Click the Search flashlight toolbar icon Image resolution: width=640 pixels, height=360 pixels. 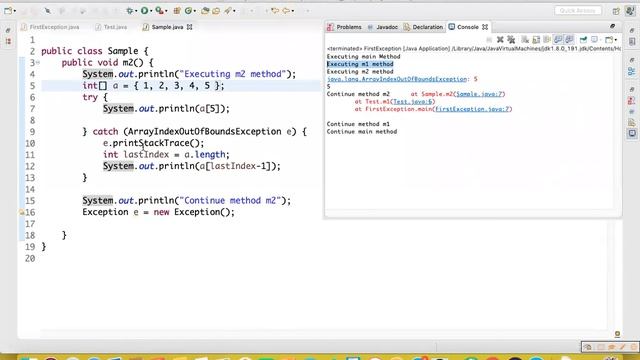pos(227,11)
